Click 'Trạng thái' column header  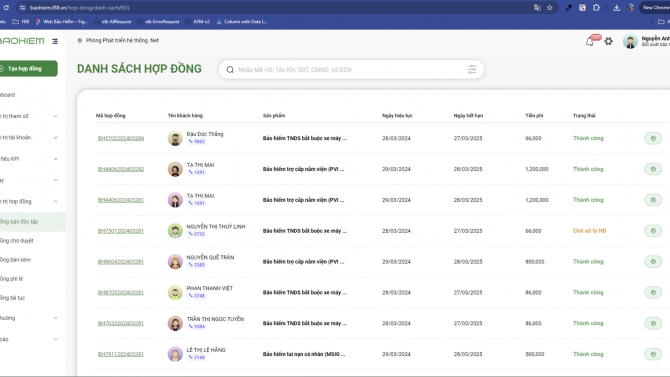584,115
